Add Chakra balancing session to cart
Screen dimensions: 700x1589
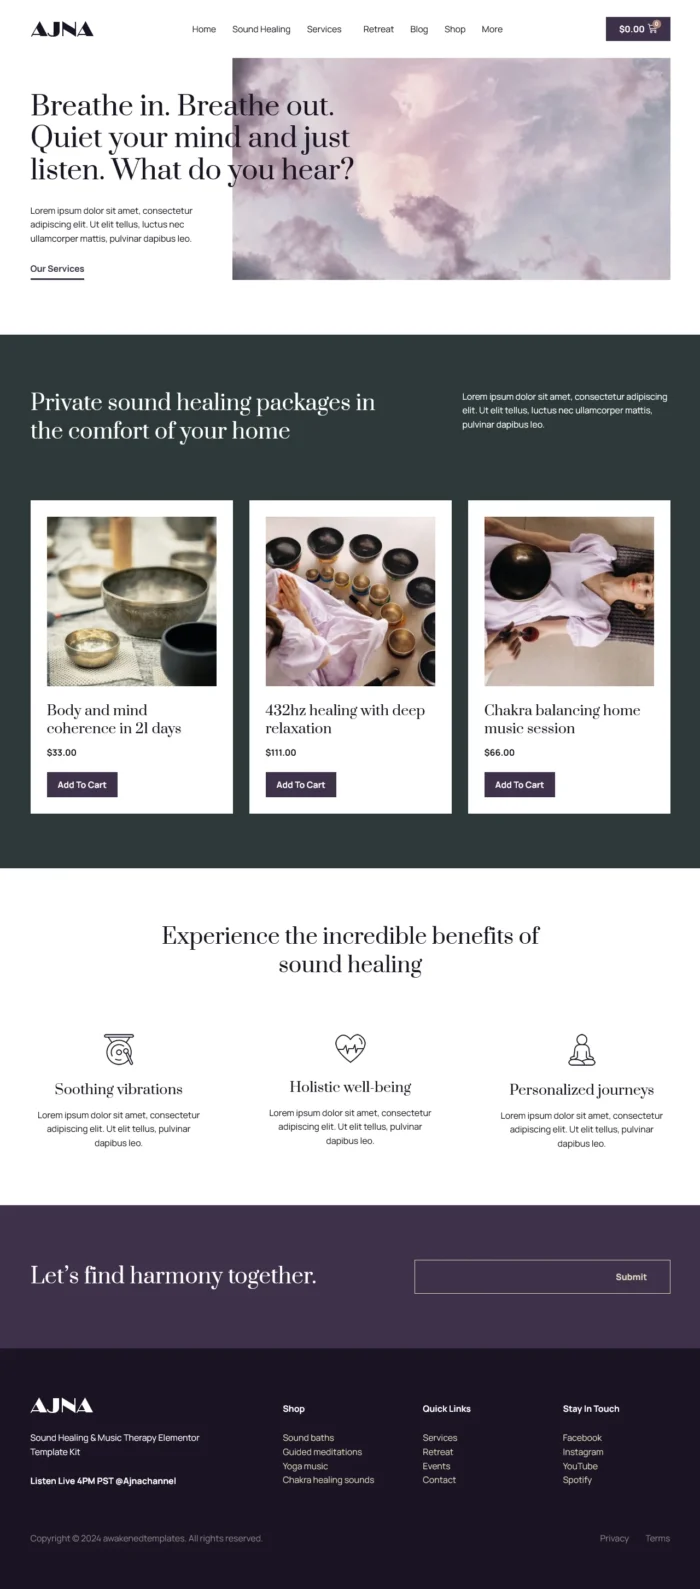[x=519, y=785]
